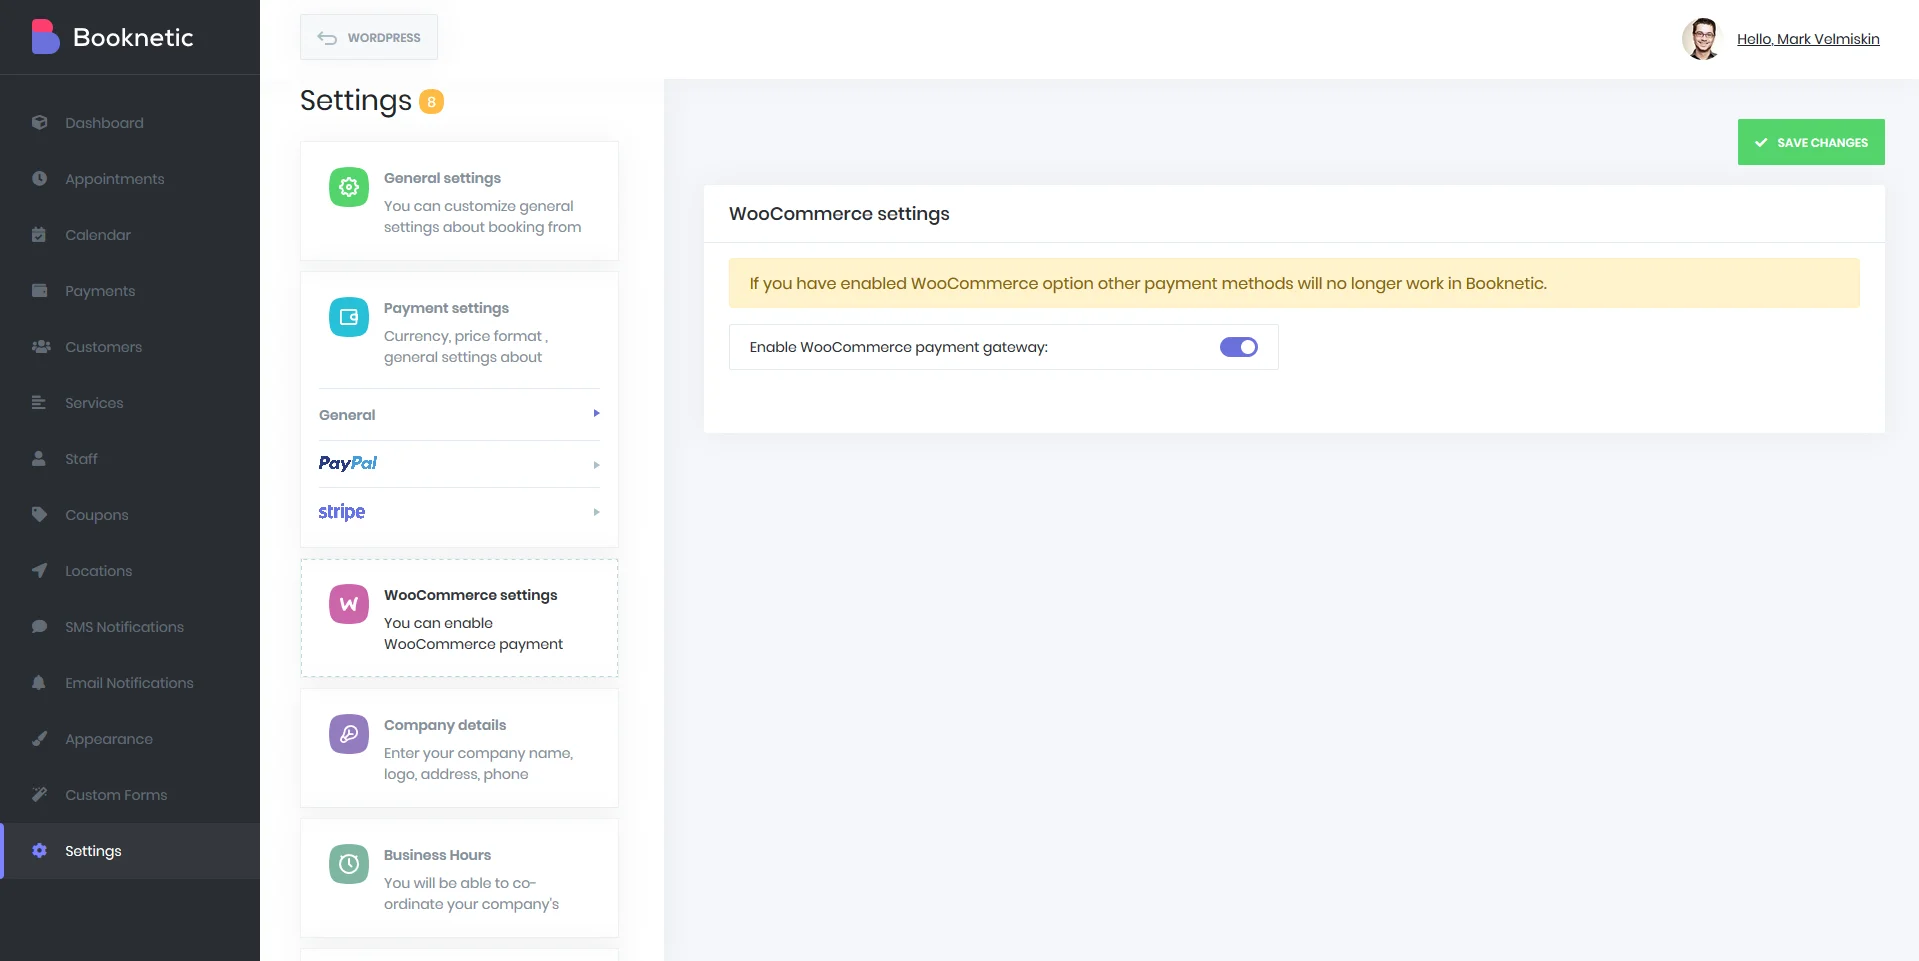Viewport: 1919px width, 961px height.
Task: Expand the PayPal settings section
Action: pos(458,463)
